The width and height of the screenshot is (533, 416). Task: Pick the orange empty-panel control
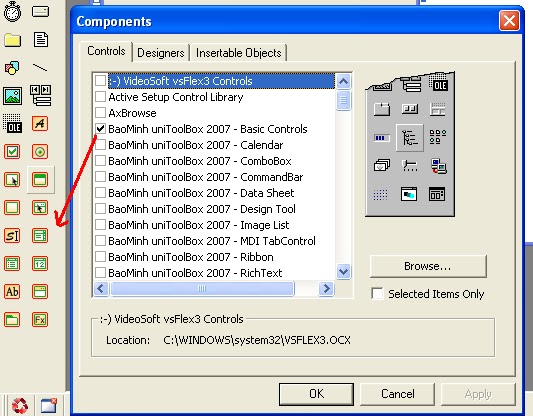coord(12,207)
